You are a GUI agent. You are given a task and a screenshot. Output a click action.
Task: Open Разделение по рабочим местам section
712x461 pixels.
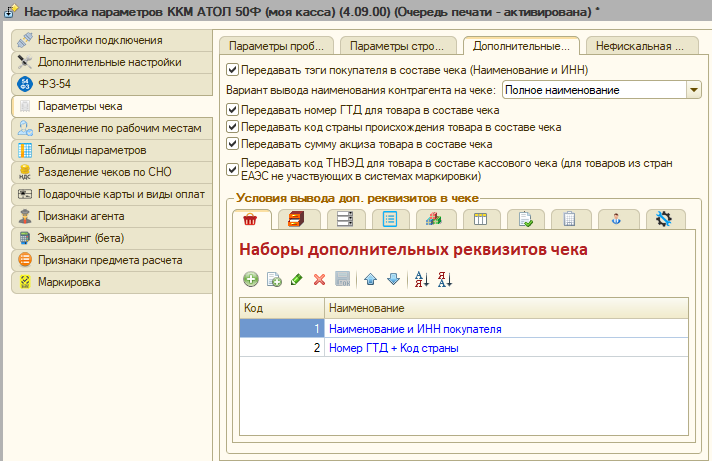112,128
